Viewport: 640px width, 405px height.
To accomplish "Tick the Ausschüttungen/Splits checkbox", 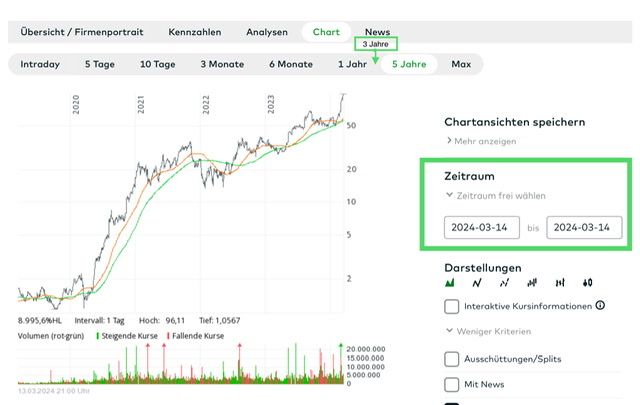I will (452, 358).
